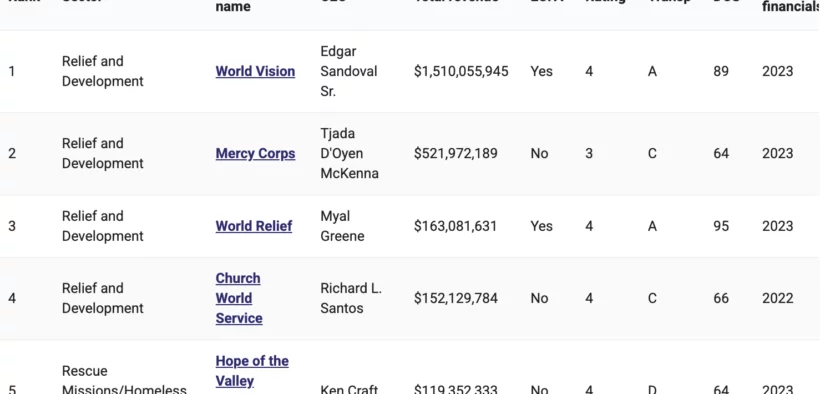Viewport: 820px width, 394px height.
Task: Click CEO name Myal Greene
Action: click(x=342, y=226)
